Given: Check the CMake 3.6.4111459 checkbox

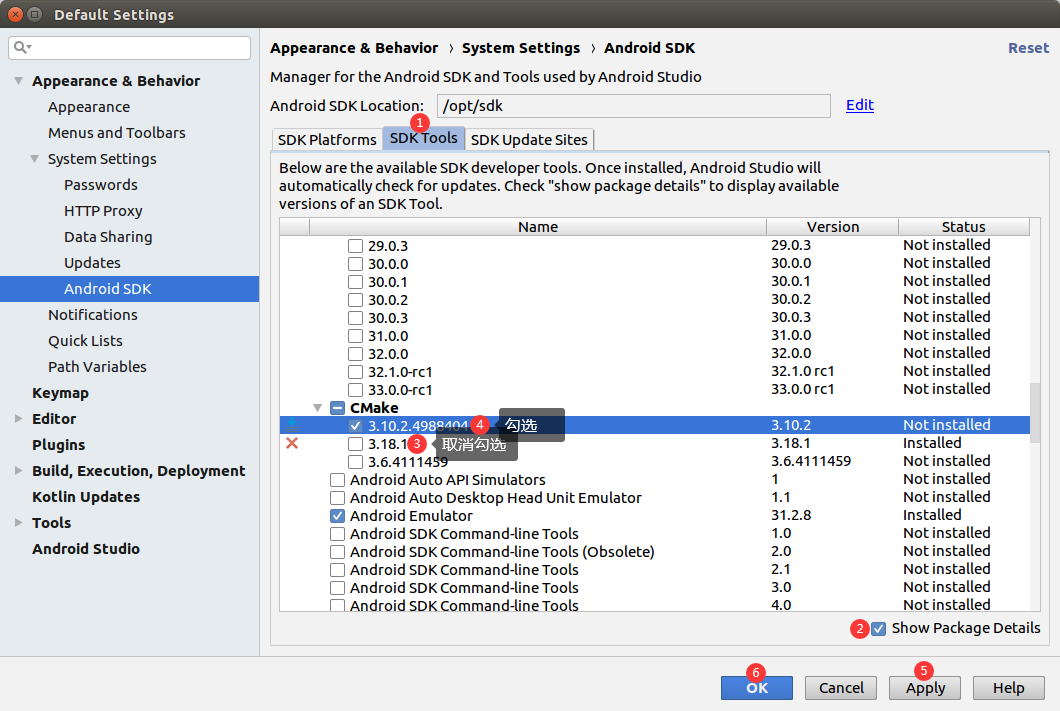Looking at the screenshot, I should [355, 462].
